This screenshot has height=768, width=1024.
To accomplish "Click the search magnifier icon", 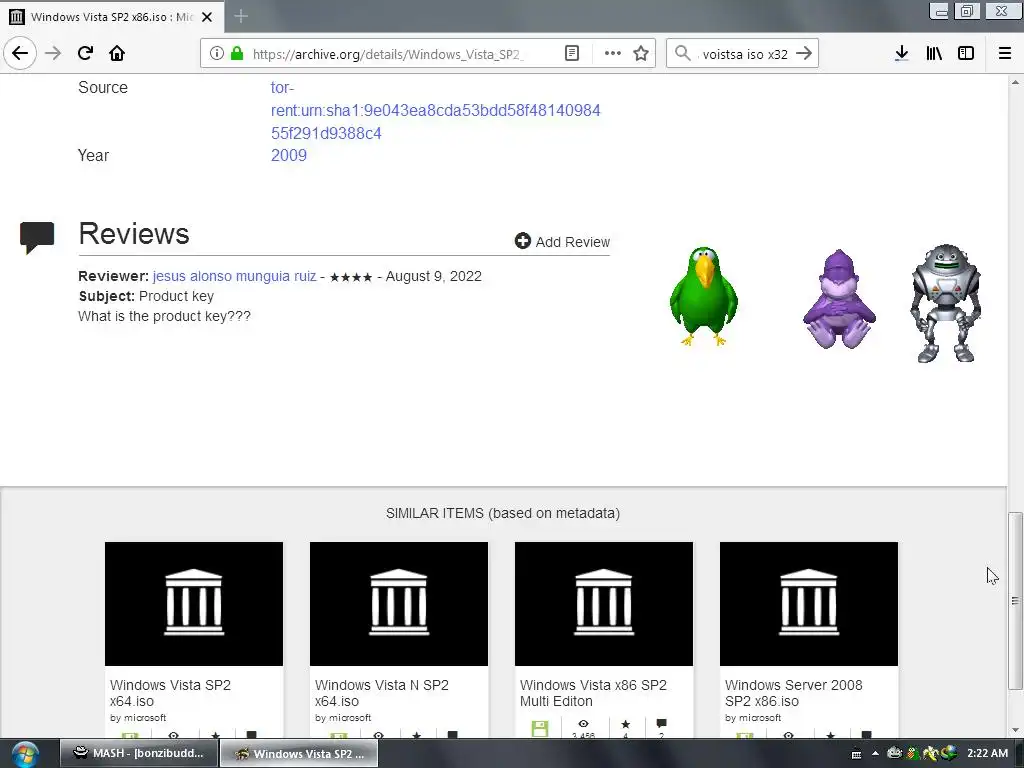I will (x=682, y=54).
